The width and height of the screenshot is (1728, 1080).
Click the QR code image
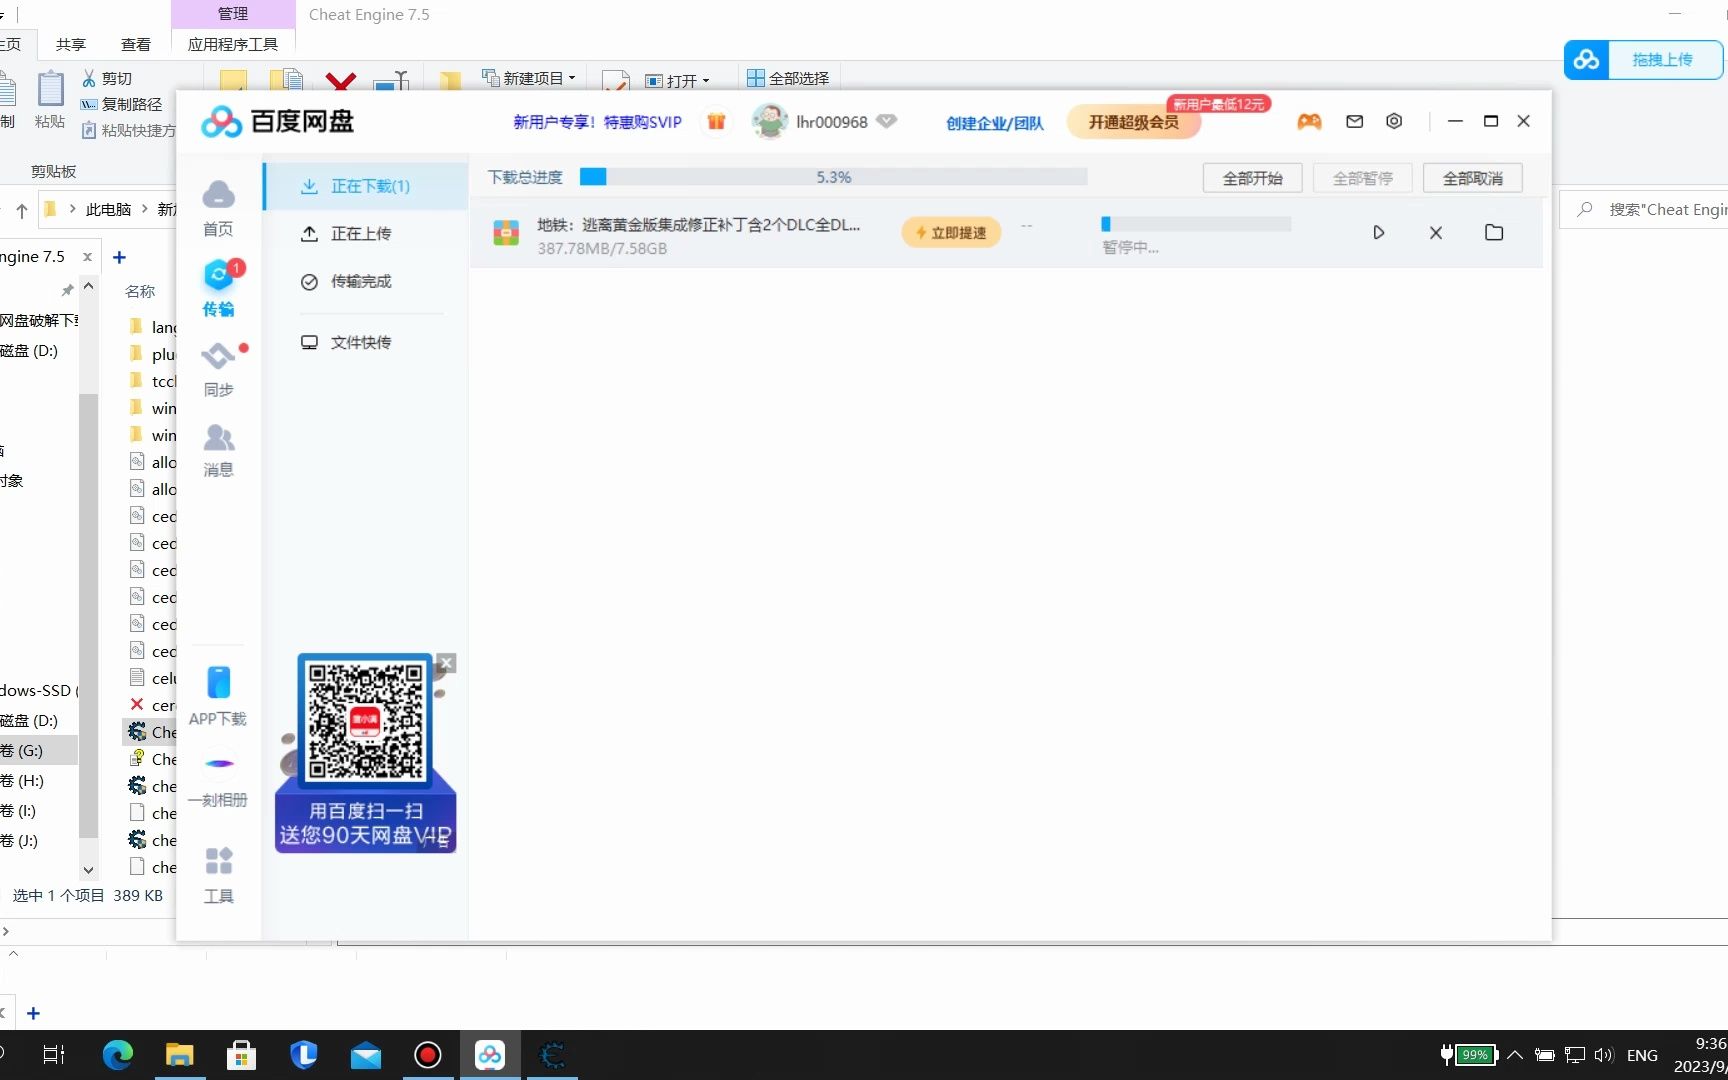pos(366,721)
